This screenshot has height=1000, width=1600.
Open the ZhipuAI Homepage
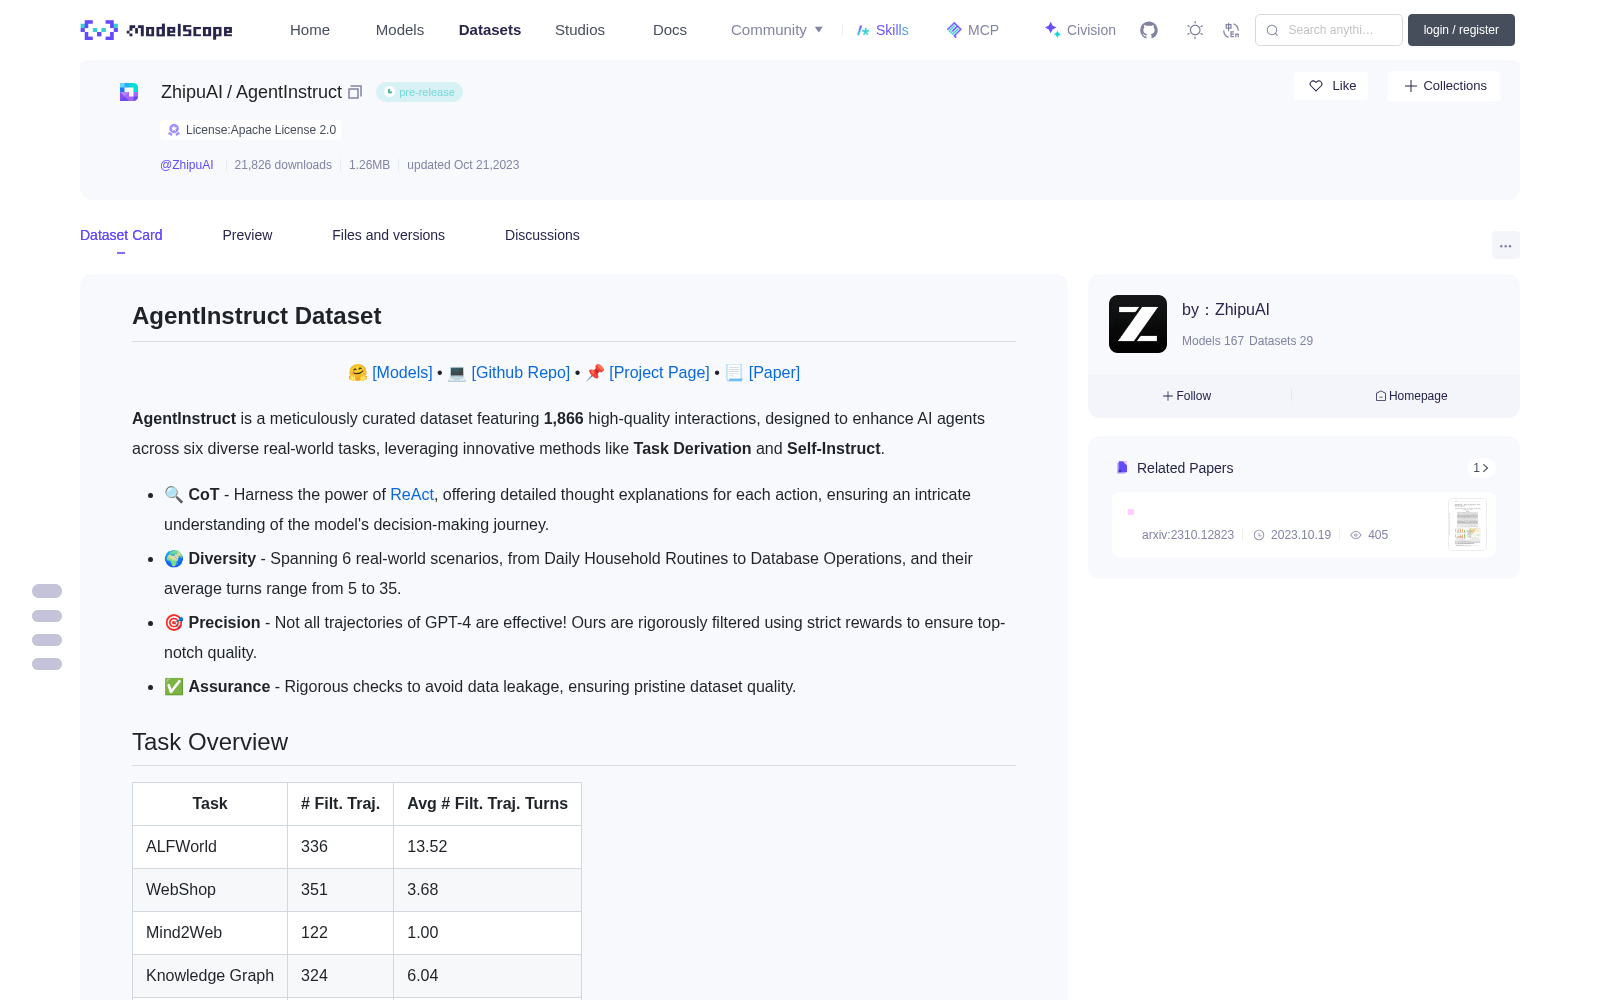1411,396
